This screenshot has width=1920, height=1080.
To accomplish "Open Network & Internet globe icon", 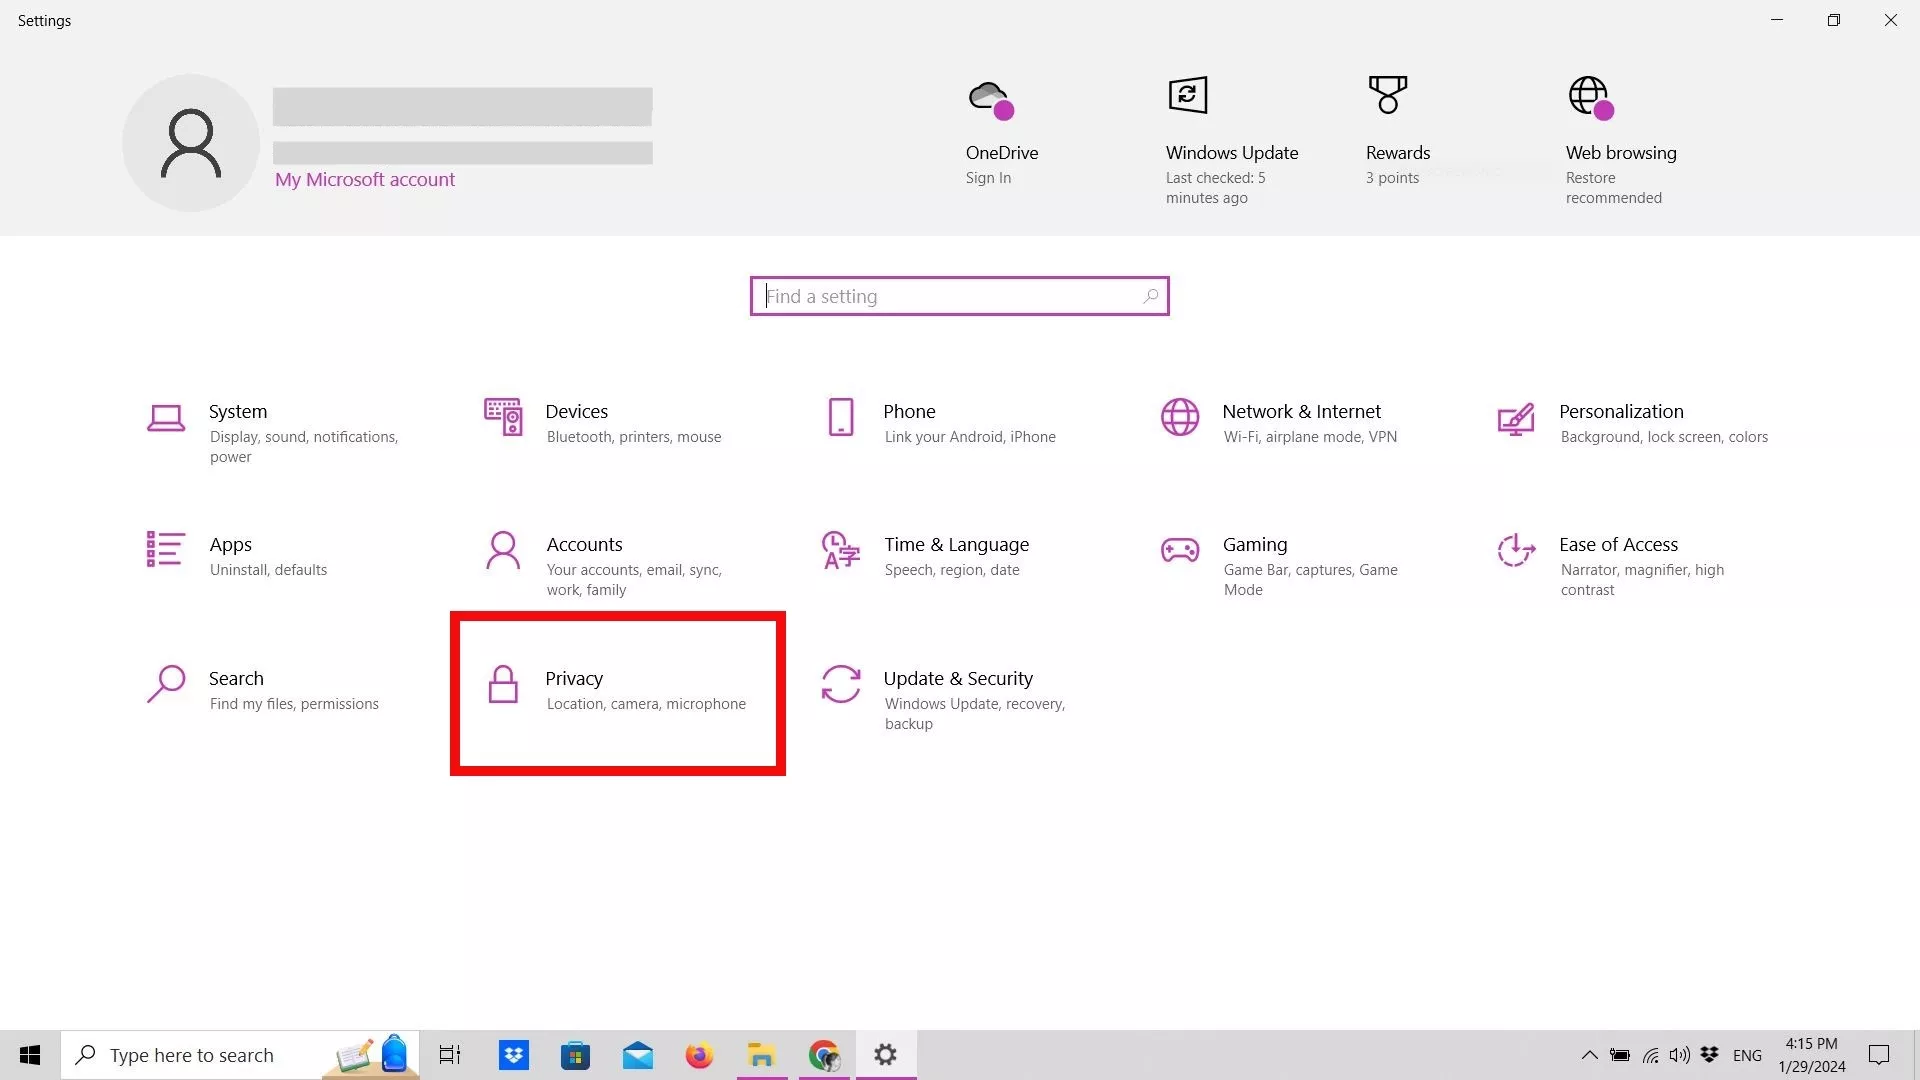I will pos(1180,417).
